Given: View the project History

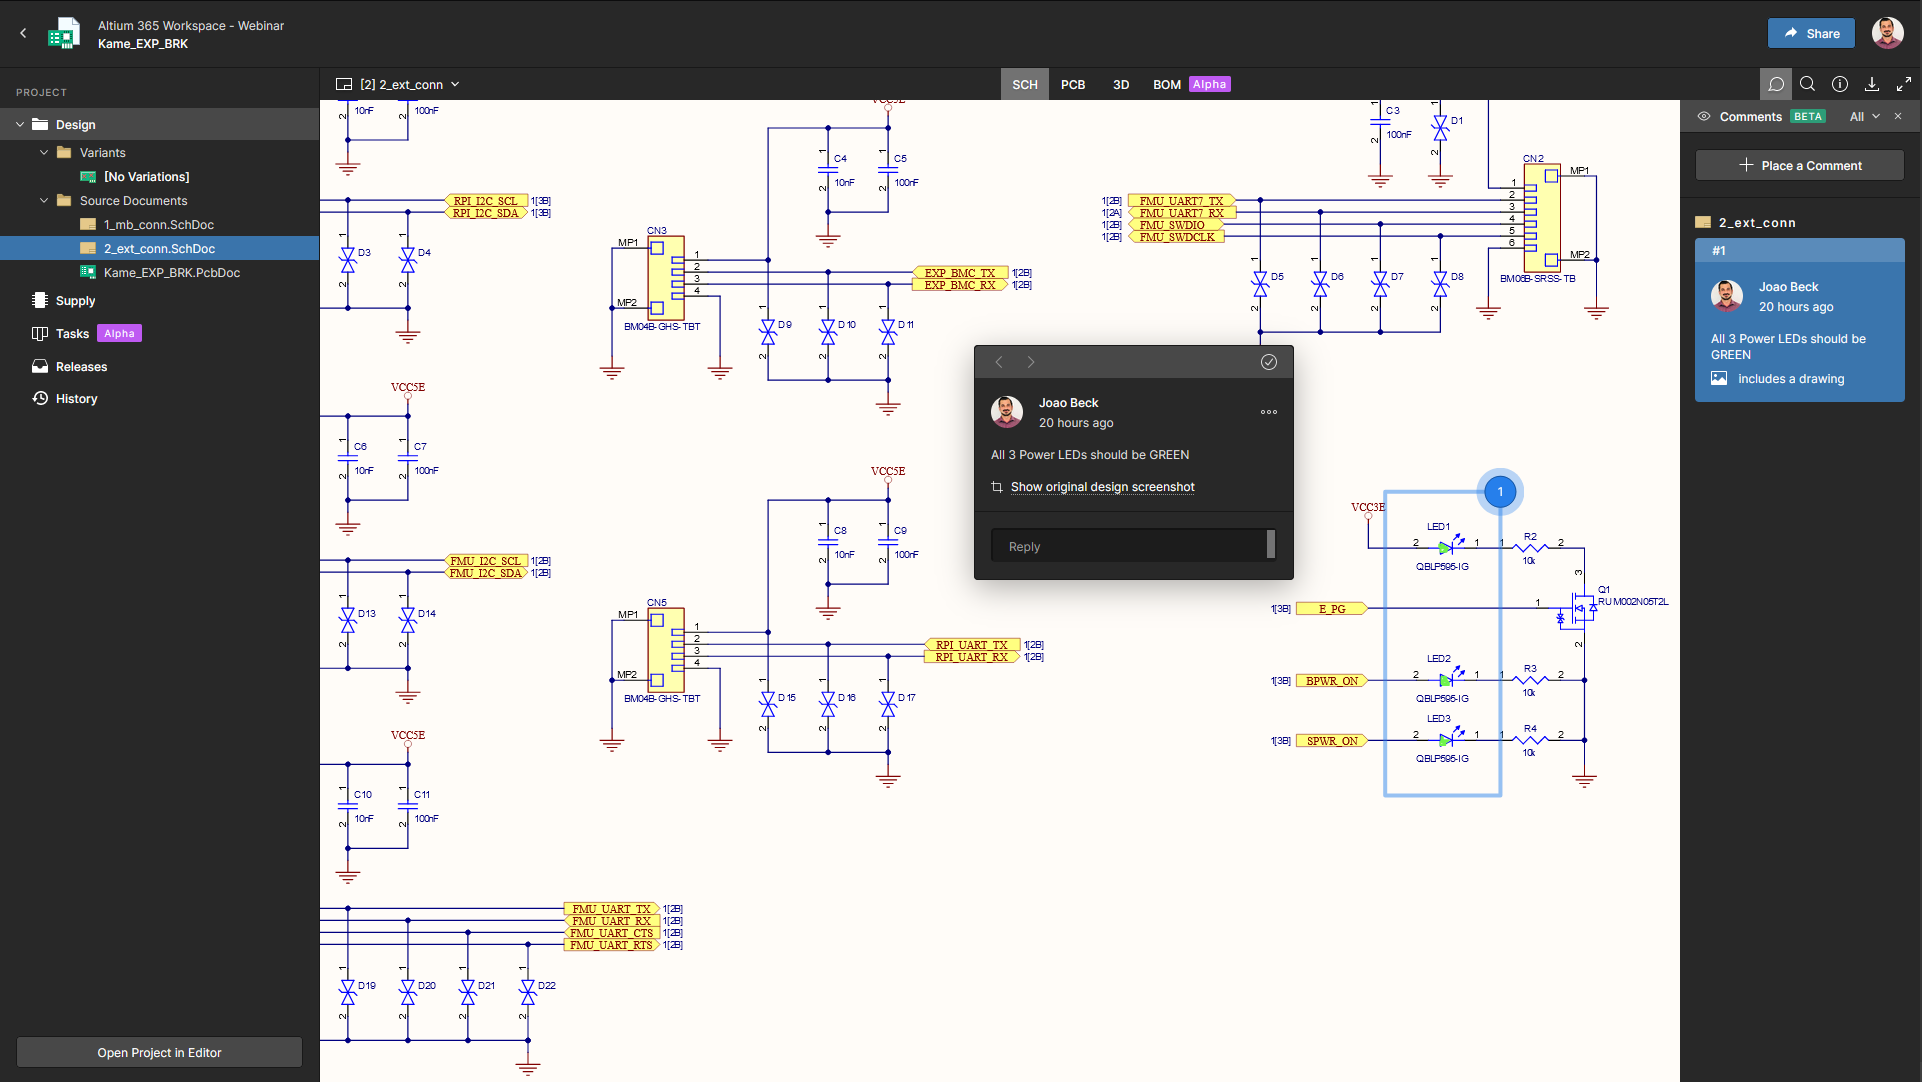Looking at the screenshot, I should (x=75, y=398).
